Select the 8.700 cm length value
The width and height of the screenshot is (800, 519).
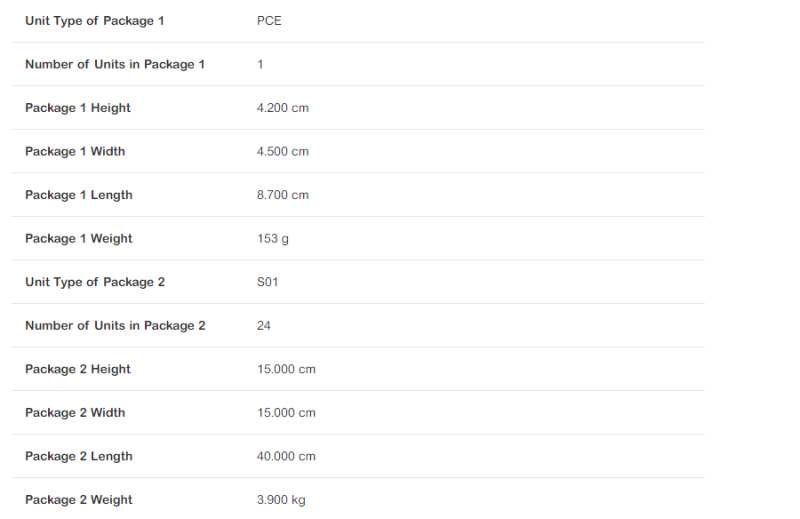click(283, 195)
